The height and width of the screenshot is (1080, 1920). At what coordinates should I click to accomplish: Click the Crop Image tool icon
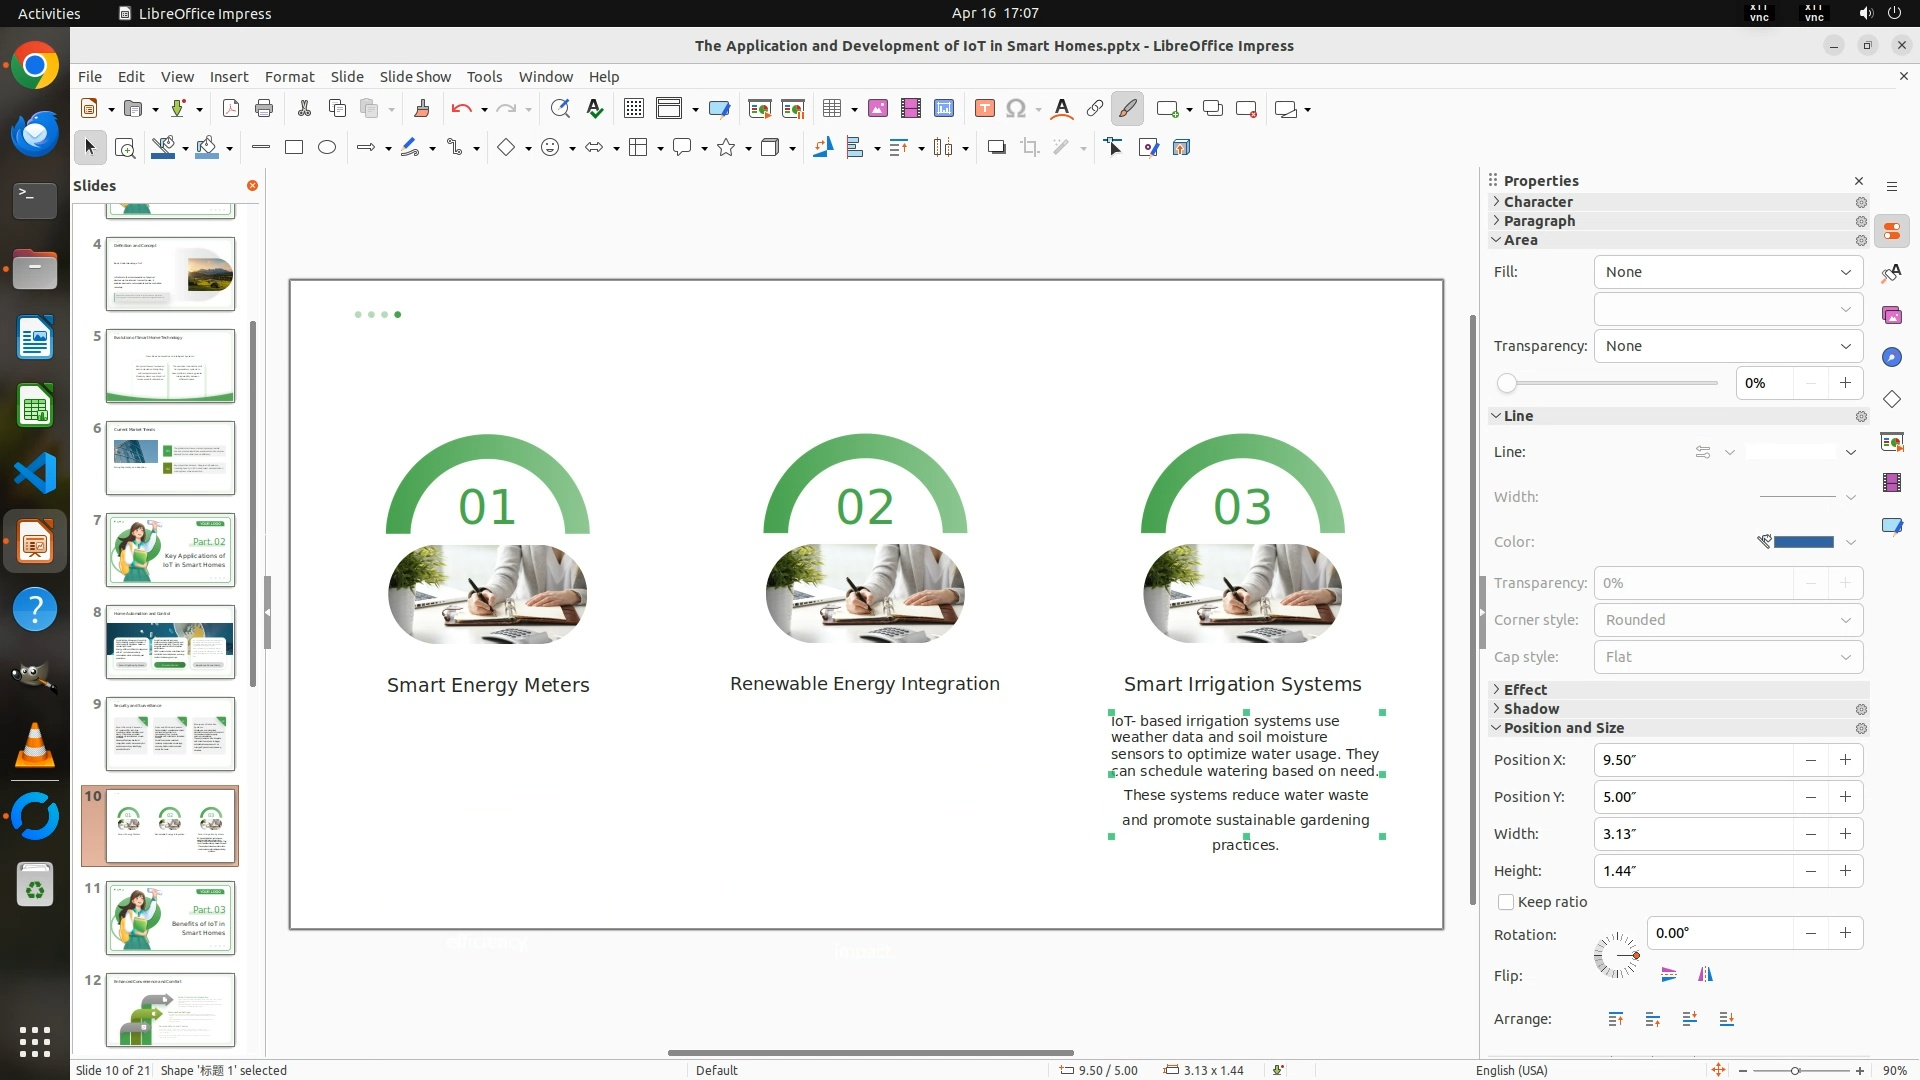[x=1029, y=148]
